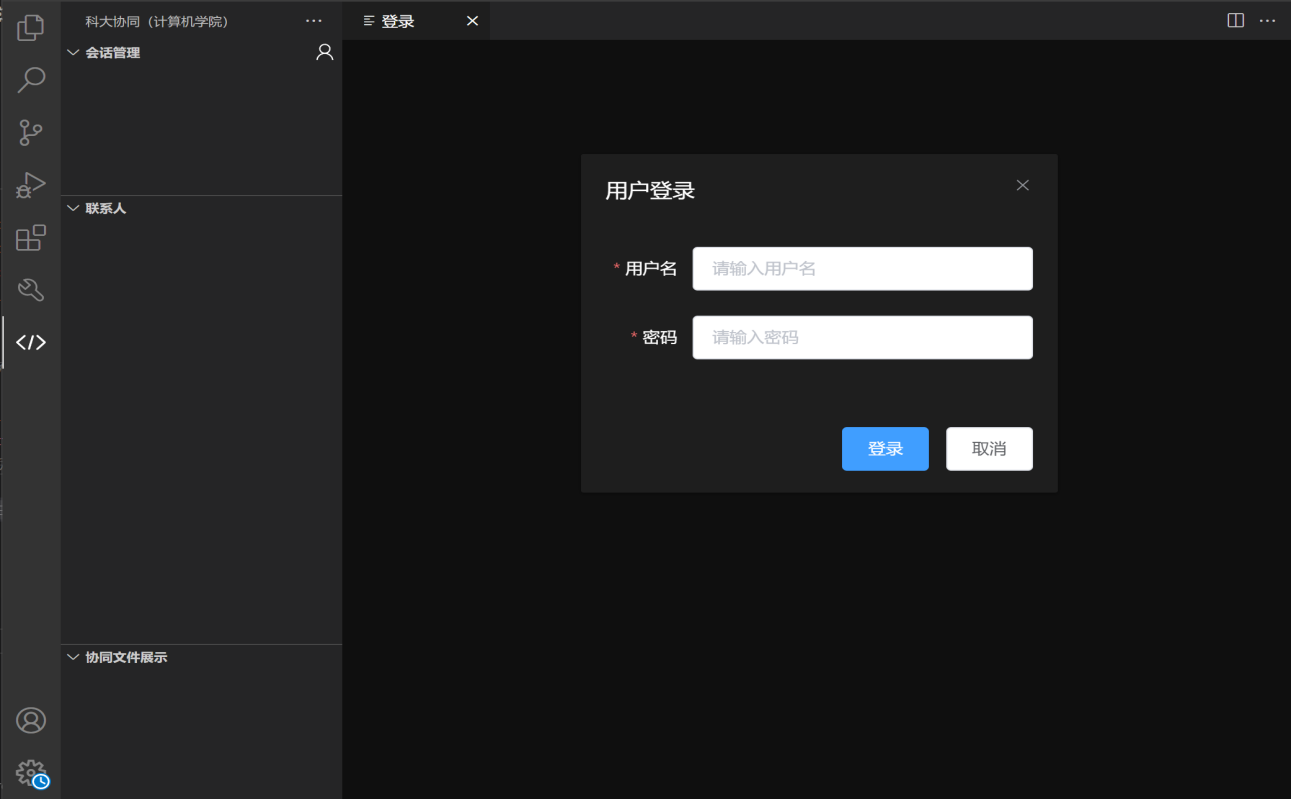Open the Run and Debug view icon

[31, 185]
